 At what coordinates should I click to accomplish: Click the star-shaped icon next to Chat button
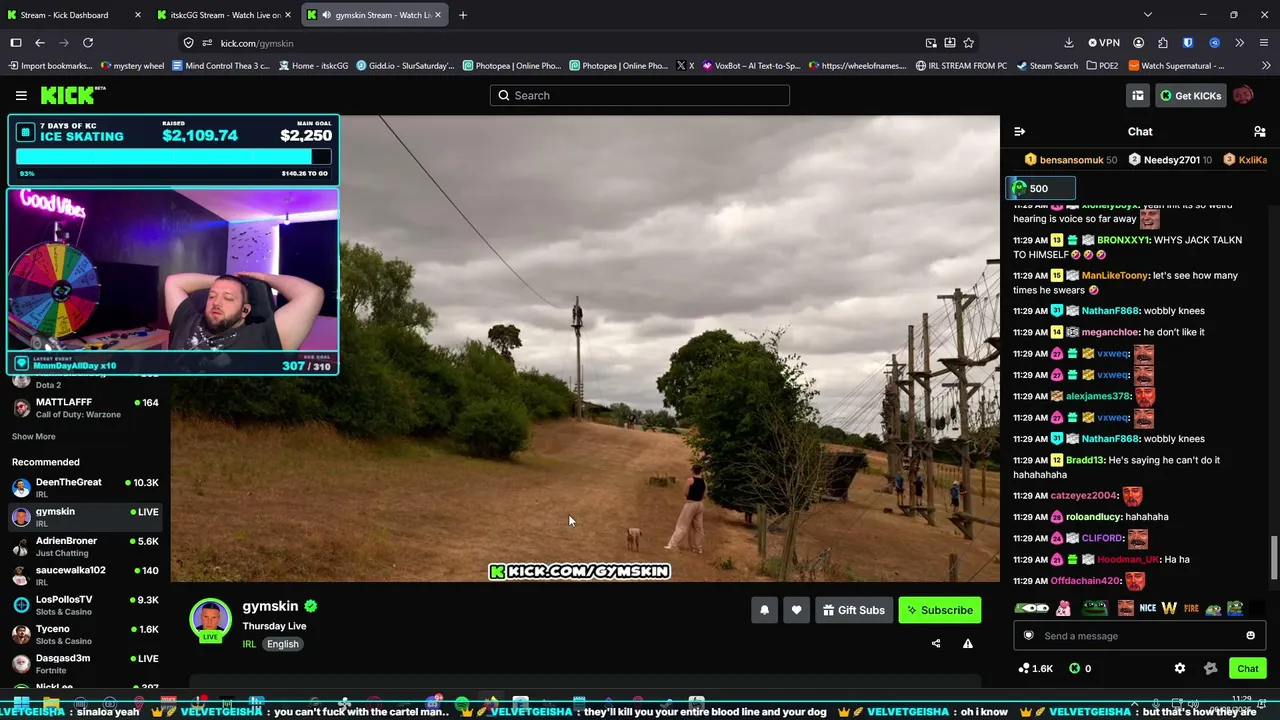tap(1211, 668)
